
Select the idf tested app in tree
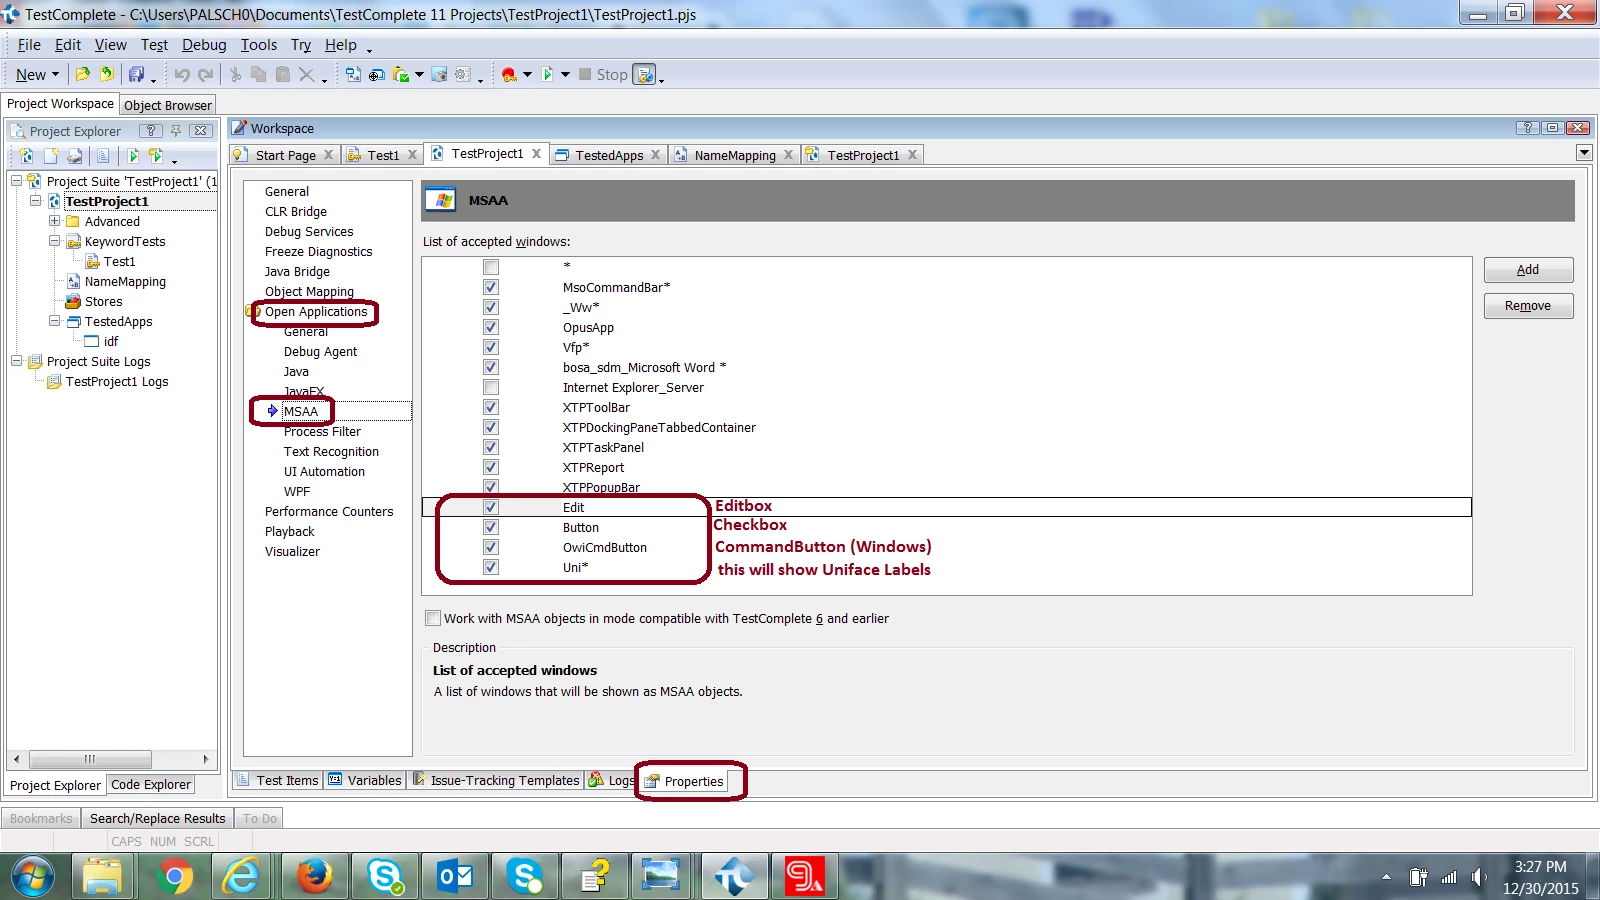click(110, 341)
